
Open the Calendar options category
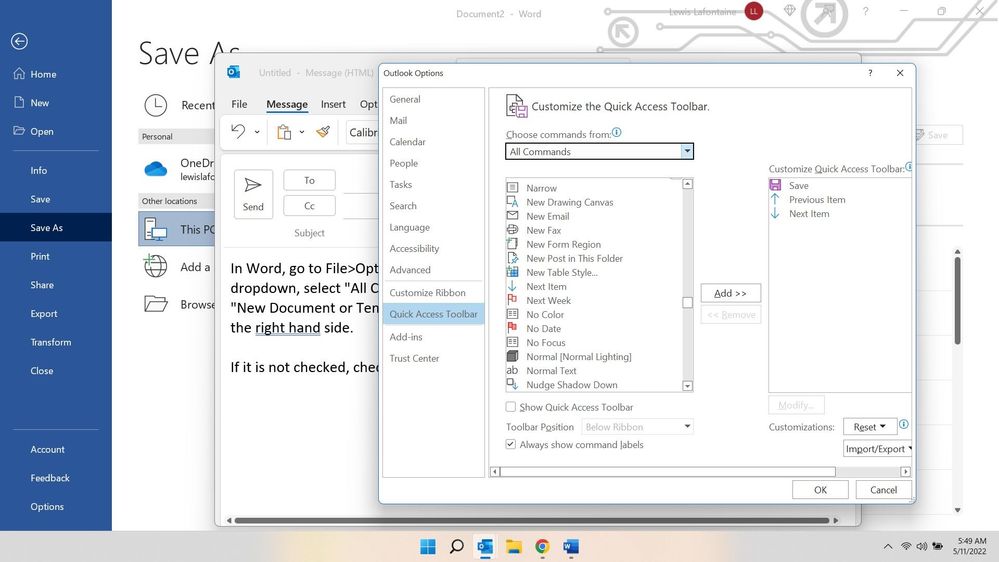click(407, 141)
